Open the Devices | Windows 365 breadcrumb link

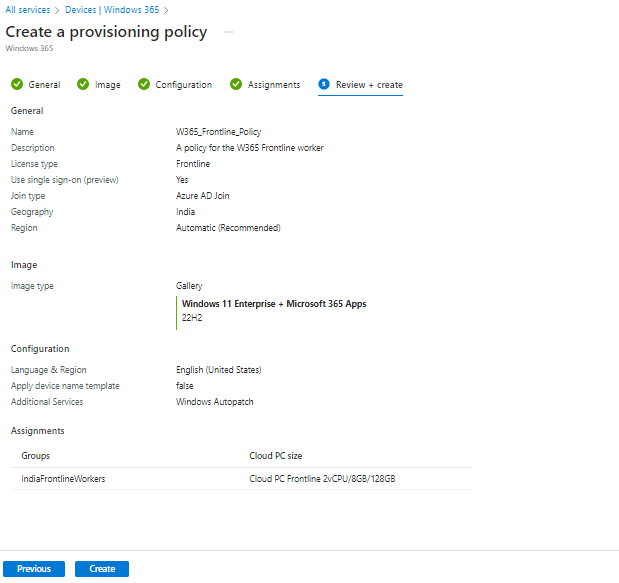pyautogui.click(x=112, y=10)
